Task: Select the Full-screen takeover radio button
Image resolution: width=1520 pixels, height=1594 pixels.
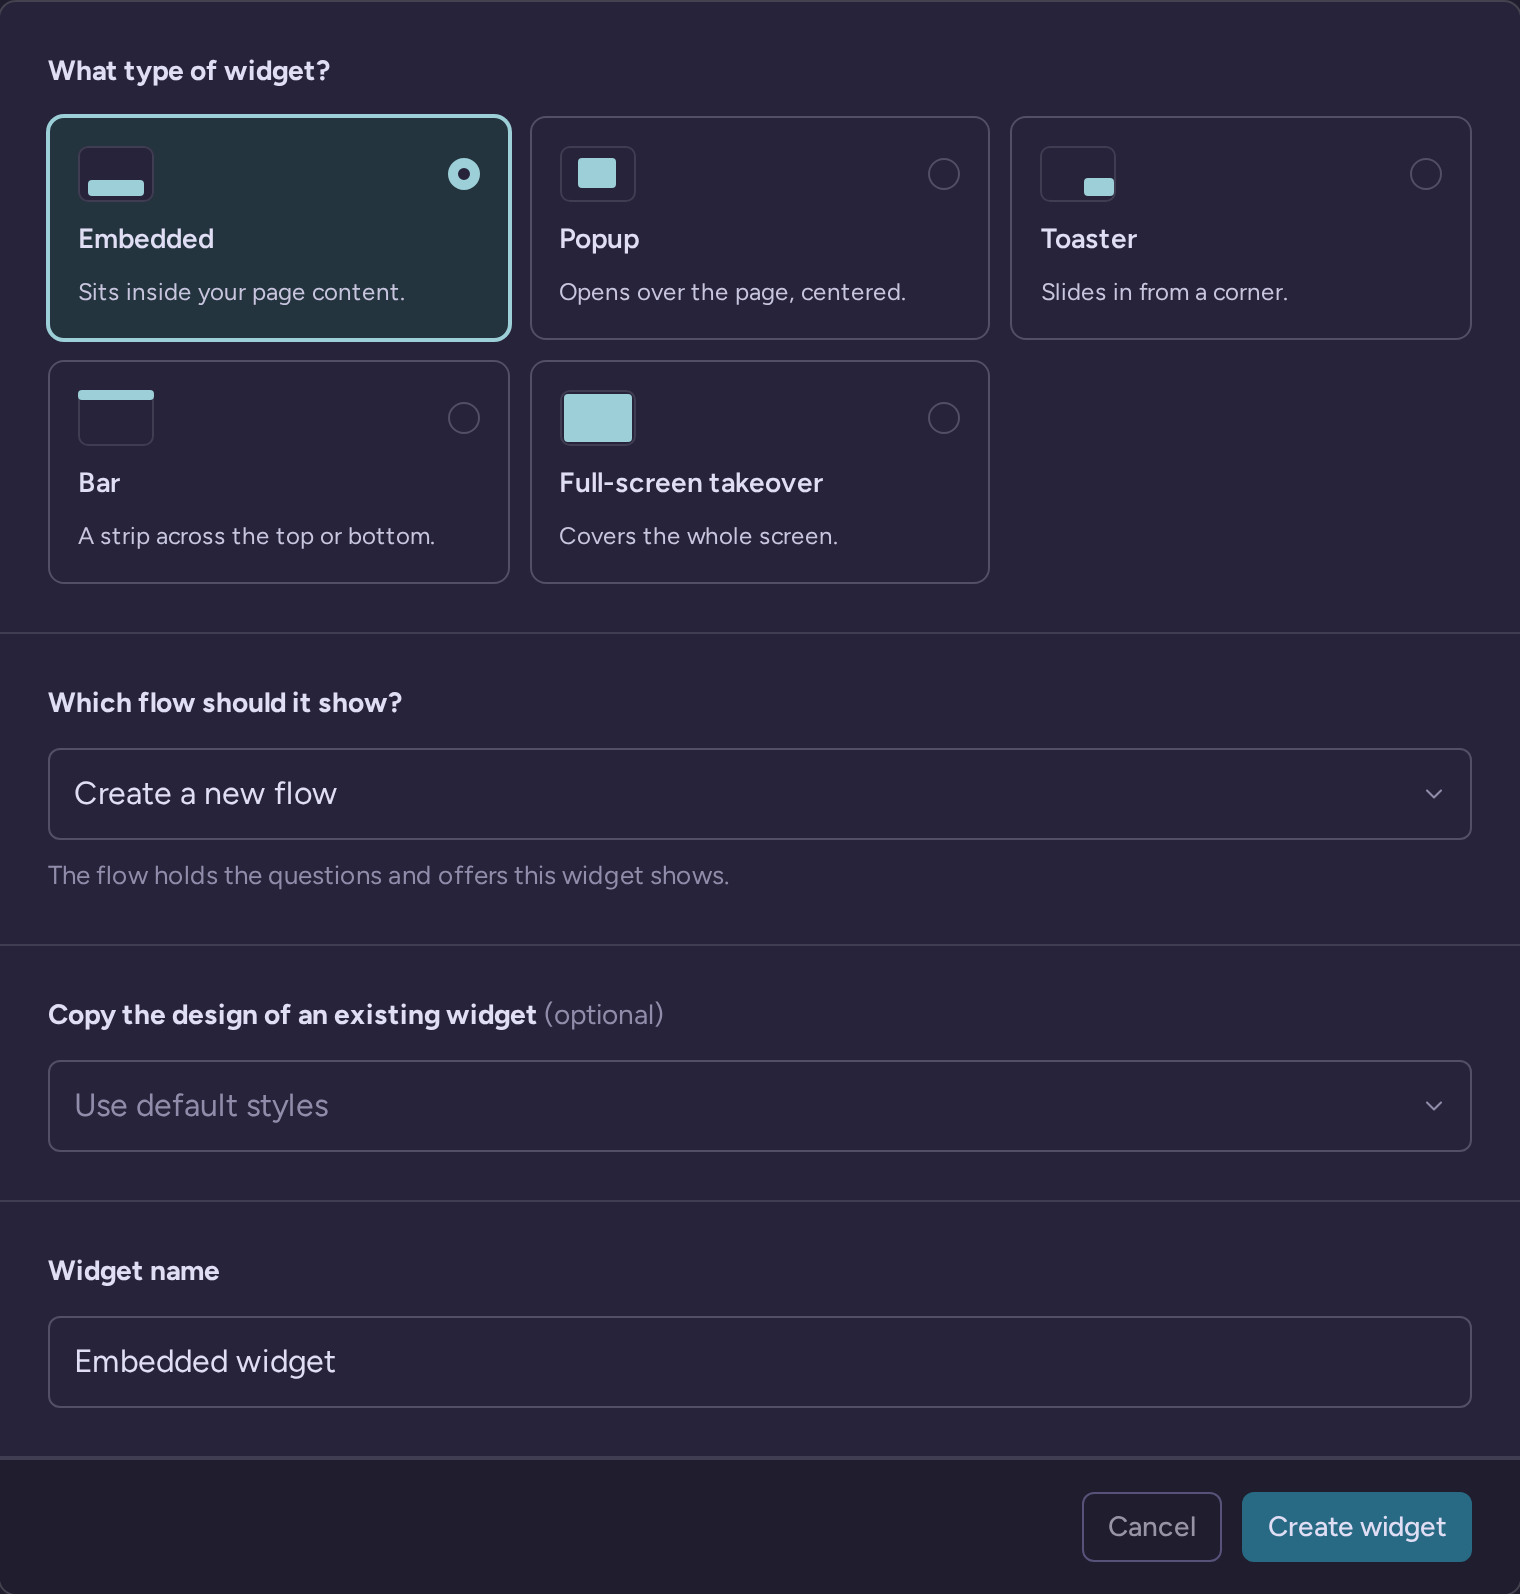Action: [944, 418]
